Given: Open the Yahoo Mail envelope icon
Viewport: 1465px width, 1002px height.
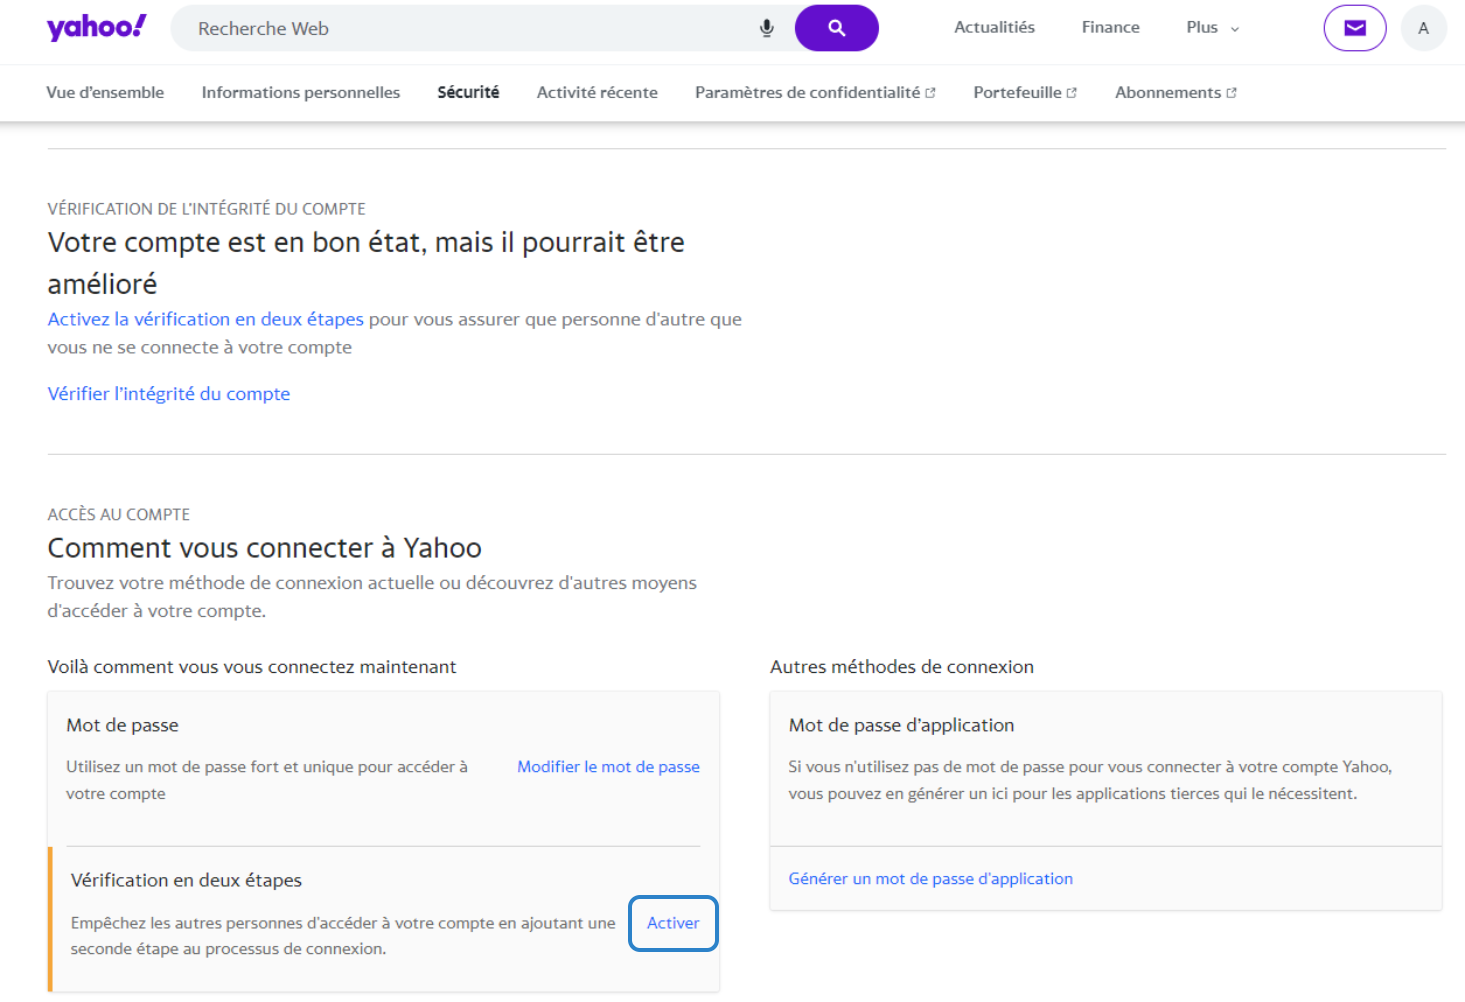Looking at the screenshot, I should pyautogui.click(x=1355, y=28).
